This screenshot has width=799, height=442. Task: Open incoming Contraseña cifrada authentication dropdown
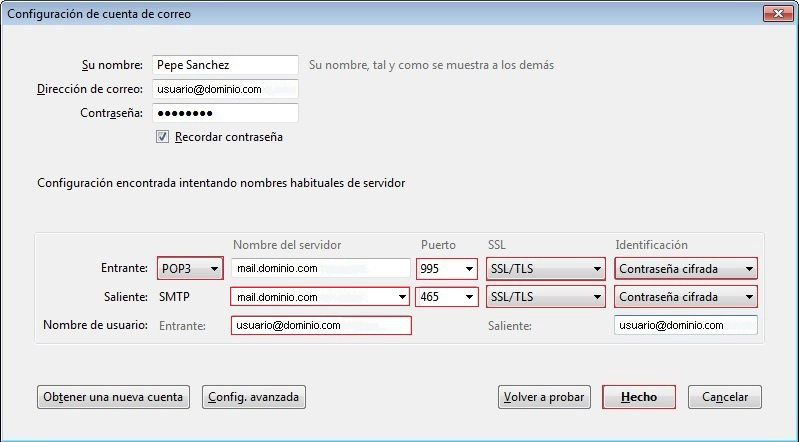coord(686,269)
